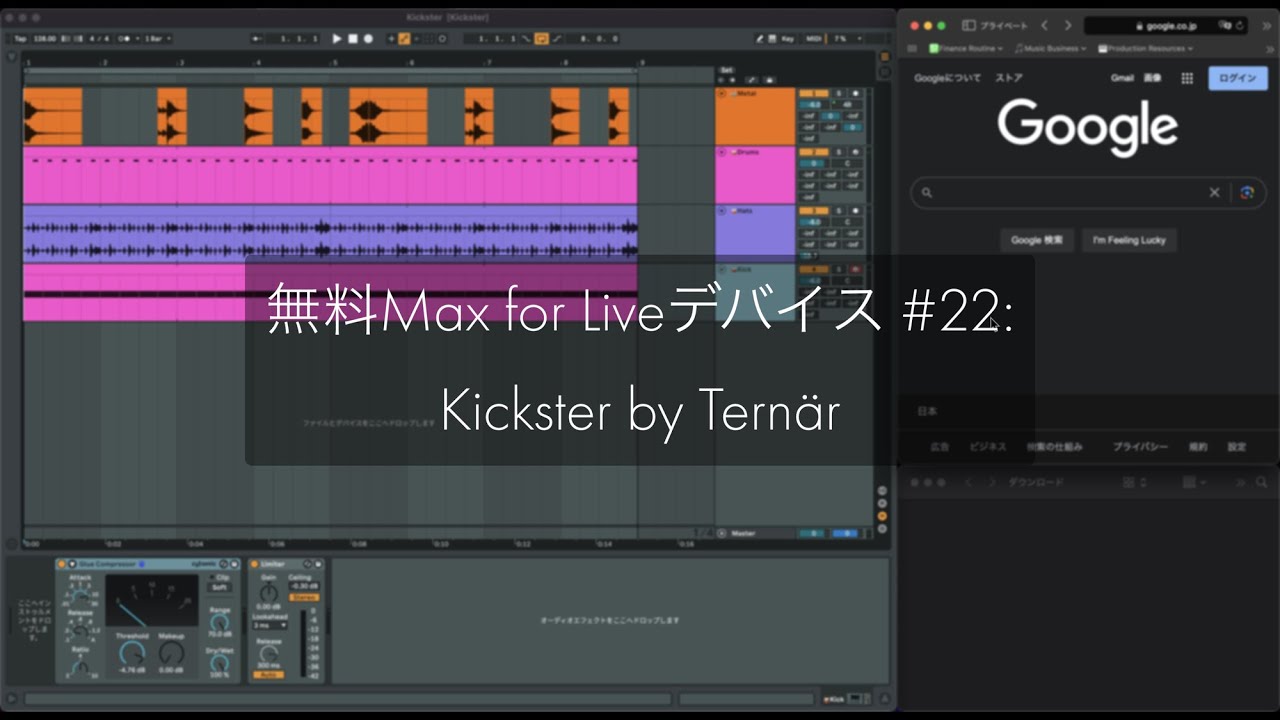This screenshot has height=720, width=1280.
Task: Open the Gmail link
Action: tap(1121, 78)
